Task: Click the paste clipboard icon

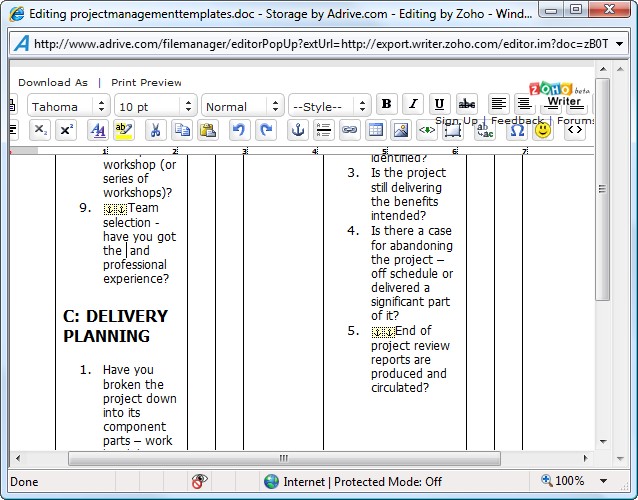Action: click(208, 130)
